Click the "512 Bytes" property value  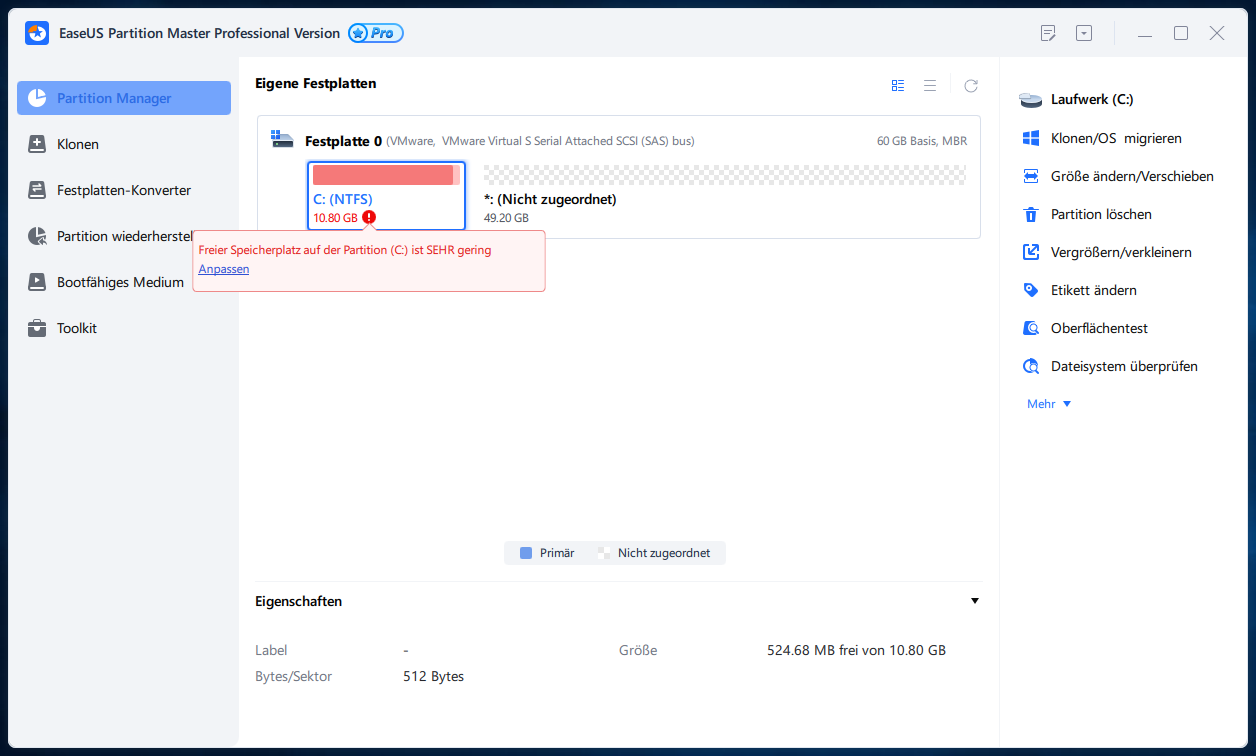[x=434, y=677]
